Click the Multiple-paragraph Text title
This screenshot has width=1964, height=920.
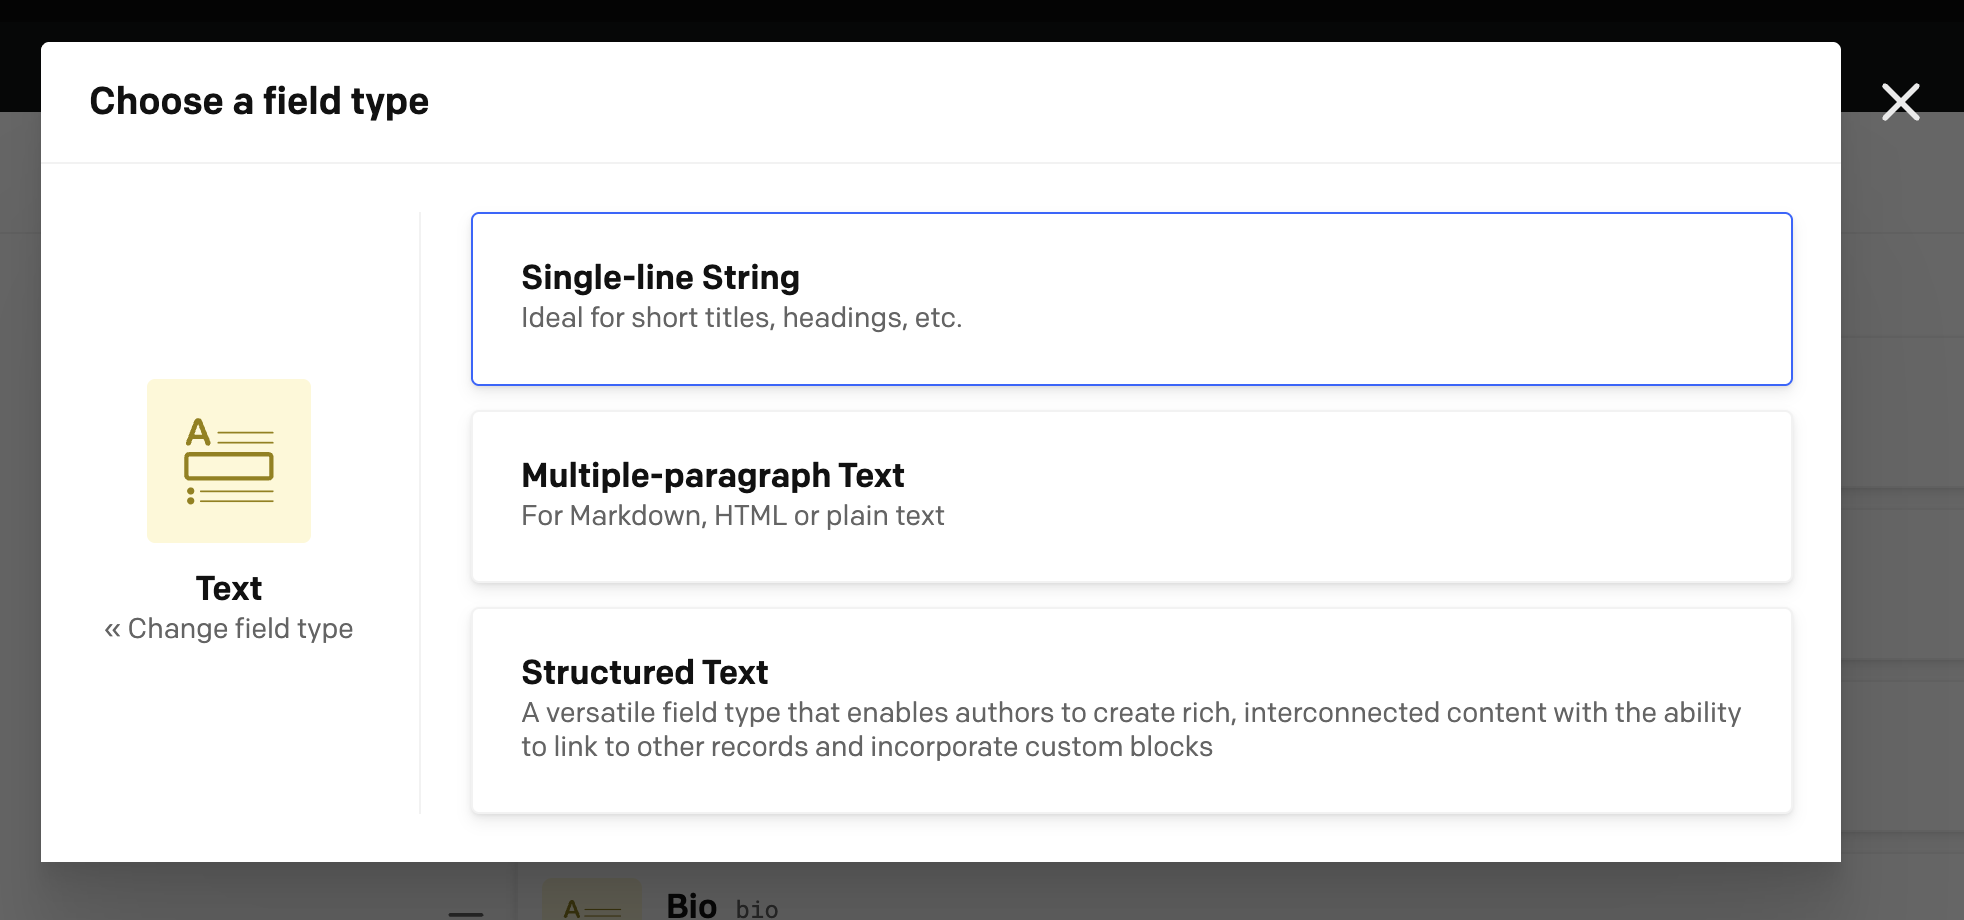coord(712,475)
